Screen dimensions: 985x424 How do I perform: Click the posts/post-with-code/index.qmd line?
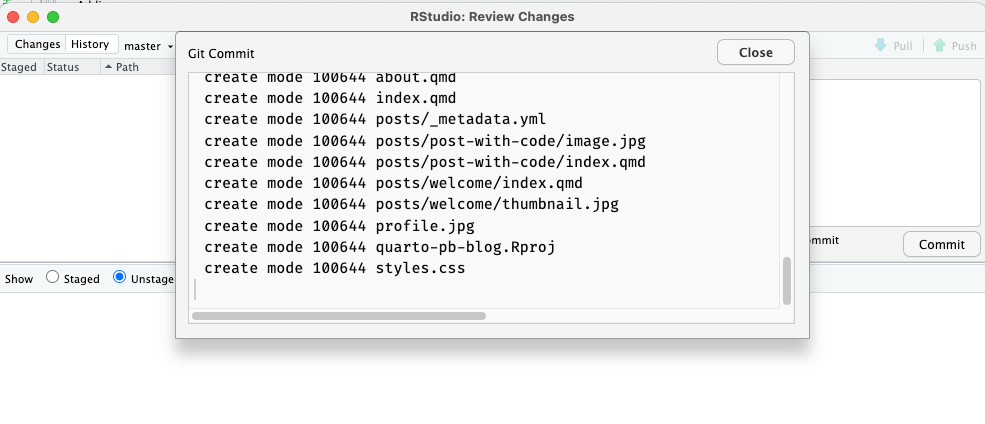425,162
